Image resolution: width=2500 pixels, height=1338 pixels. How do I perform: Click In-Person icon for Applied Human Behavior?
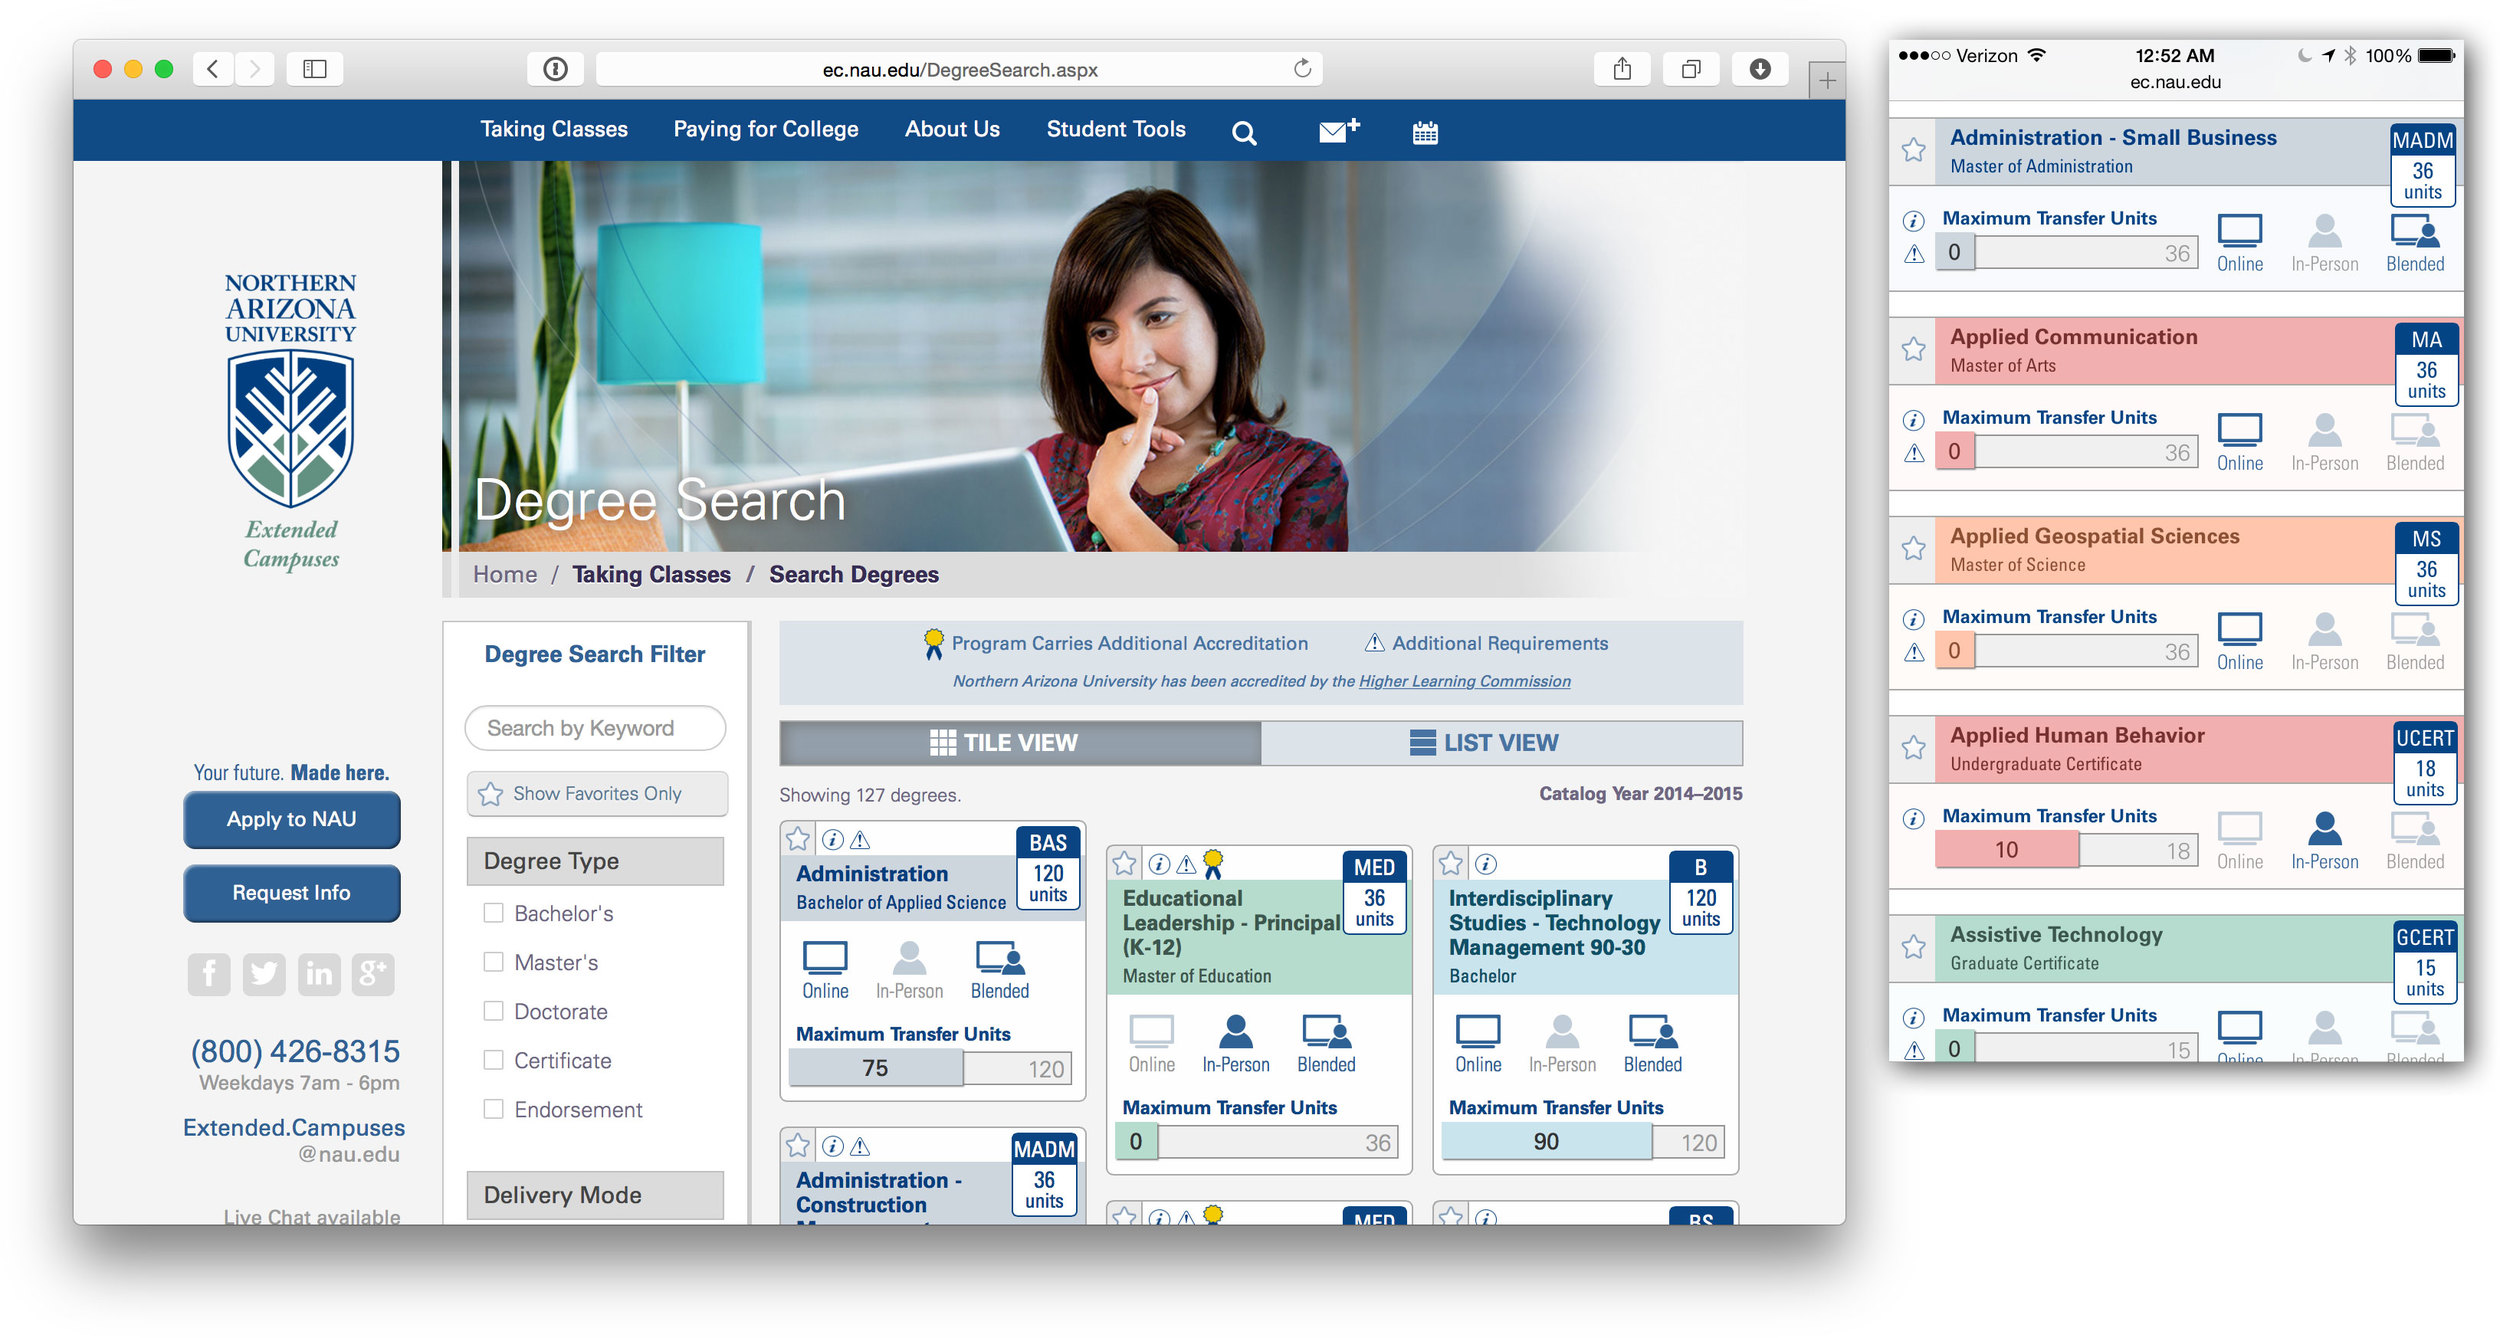pos(2325,840)
